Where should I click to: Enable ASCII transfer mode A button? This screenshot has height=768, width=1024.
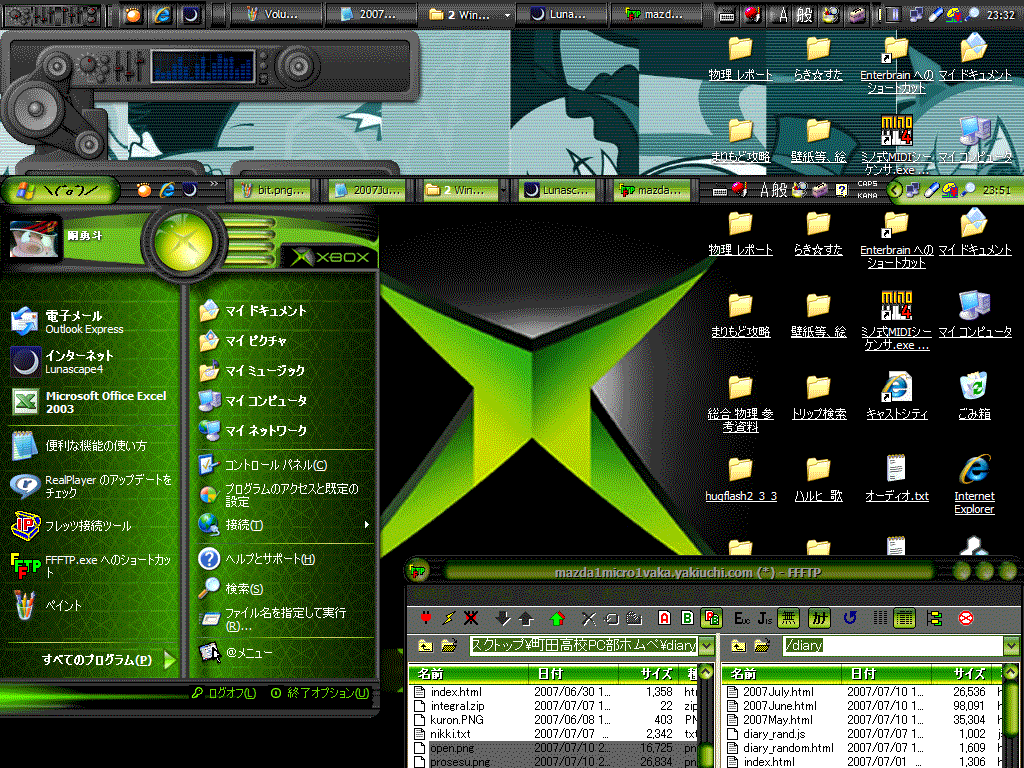pyautogui.click(x=665, y=617)
